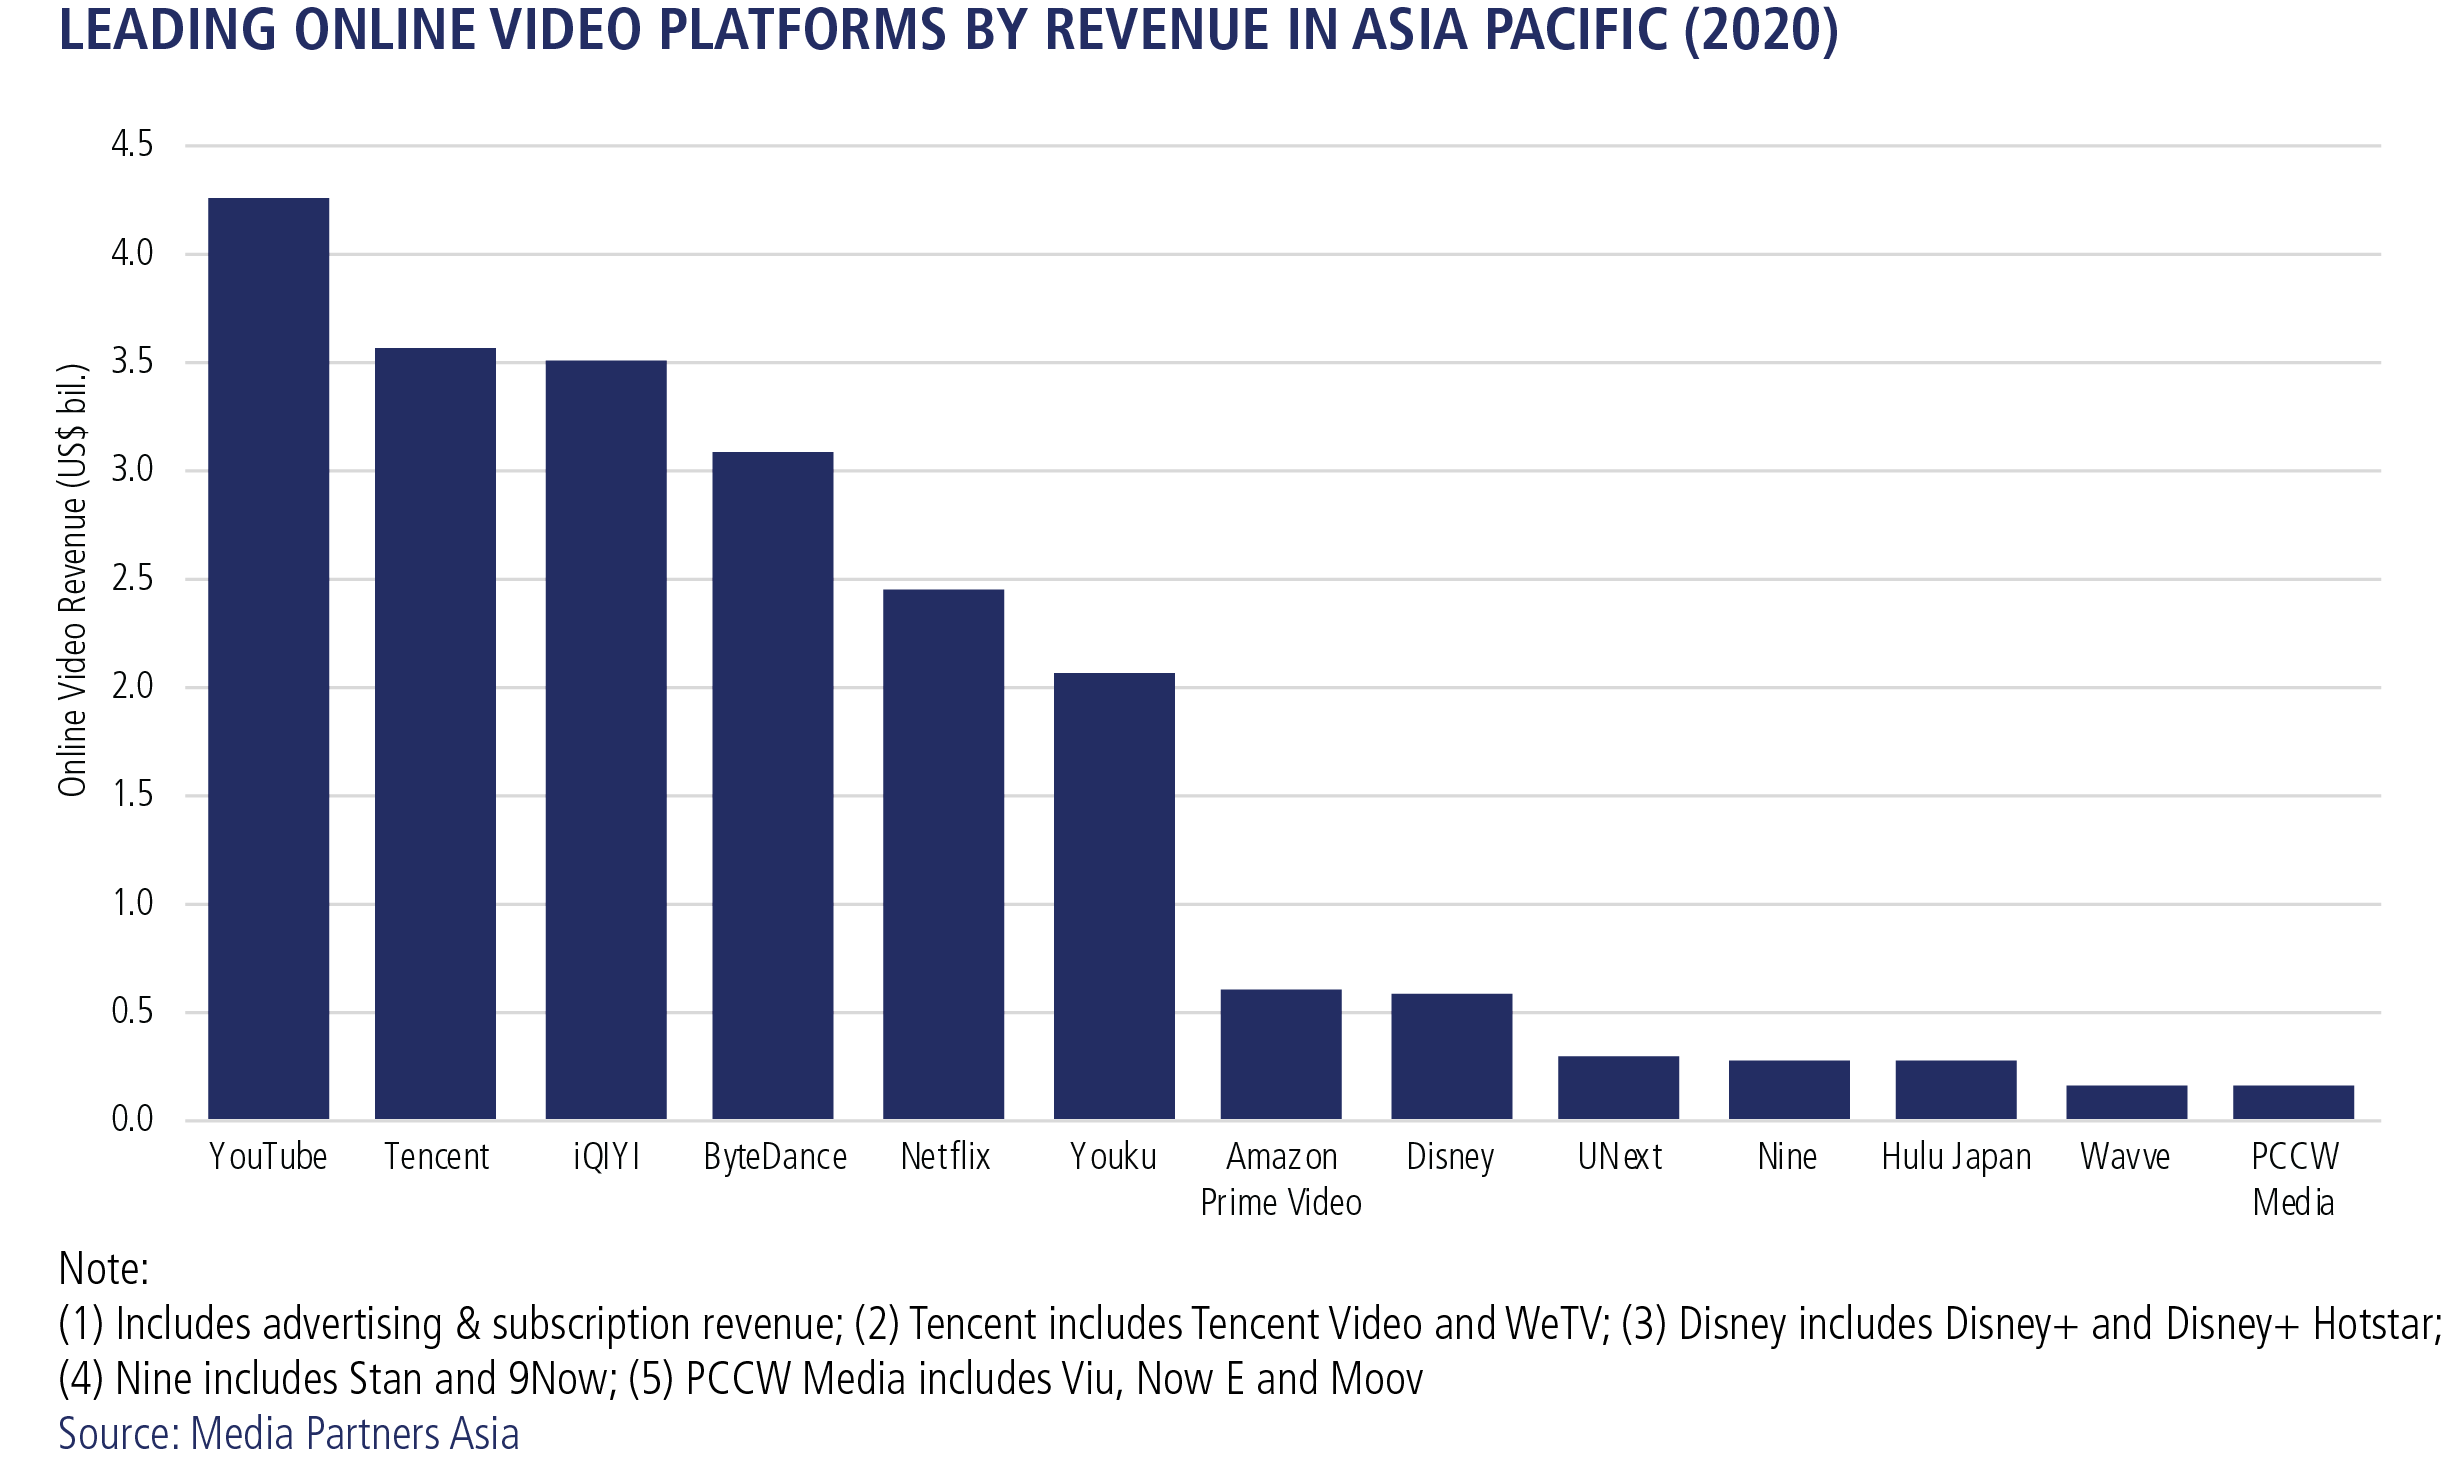Click the Tencent bar in chart

click(435, 733)
